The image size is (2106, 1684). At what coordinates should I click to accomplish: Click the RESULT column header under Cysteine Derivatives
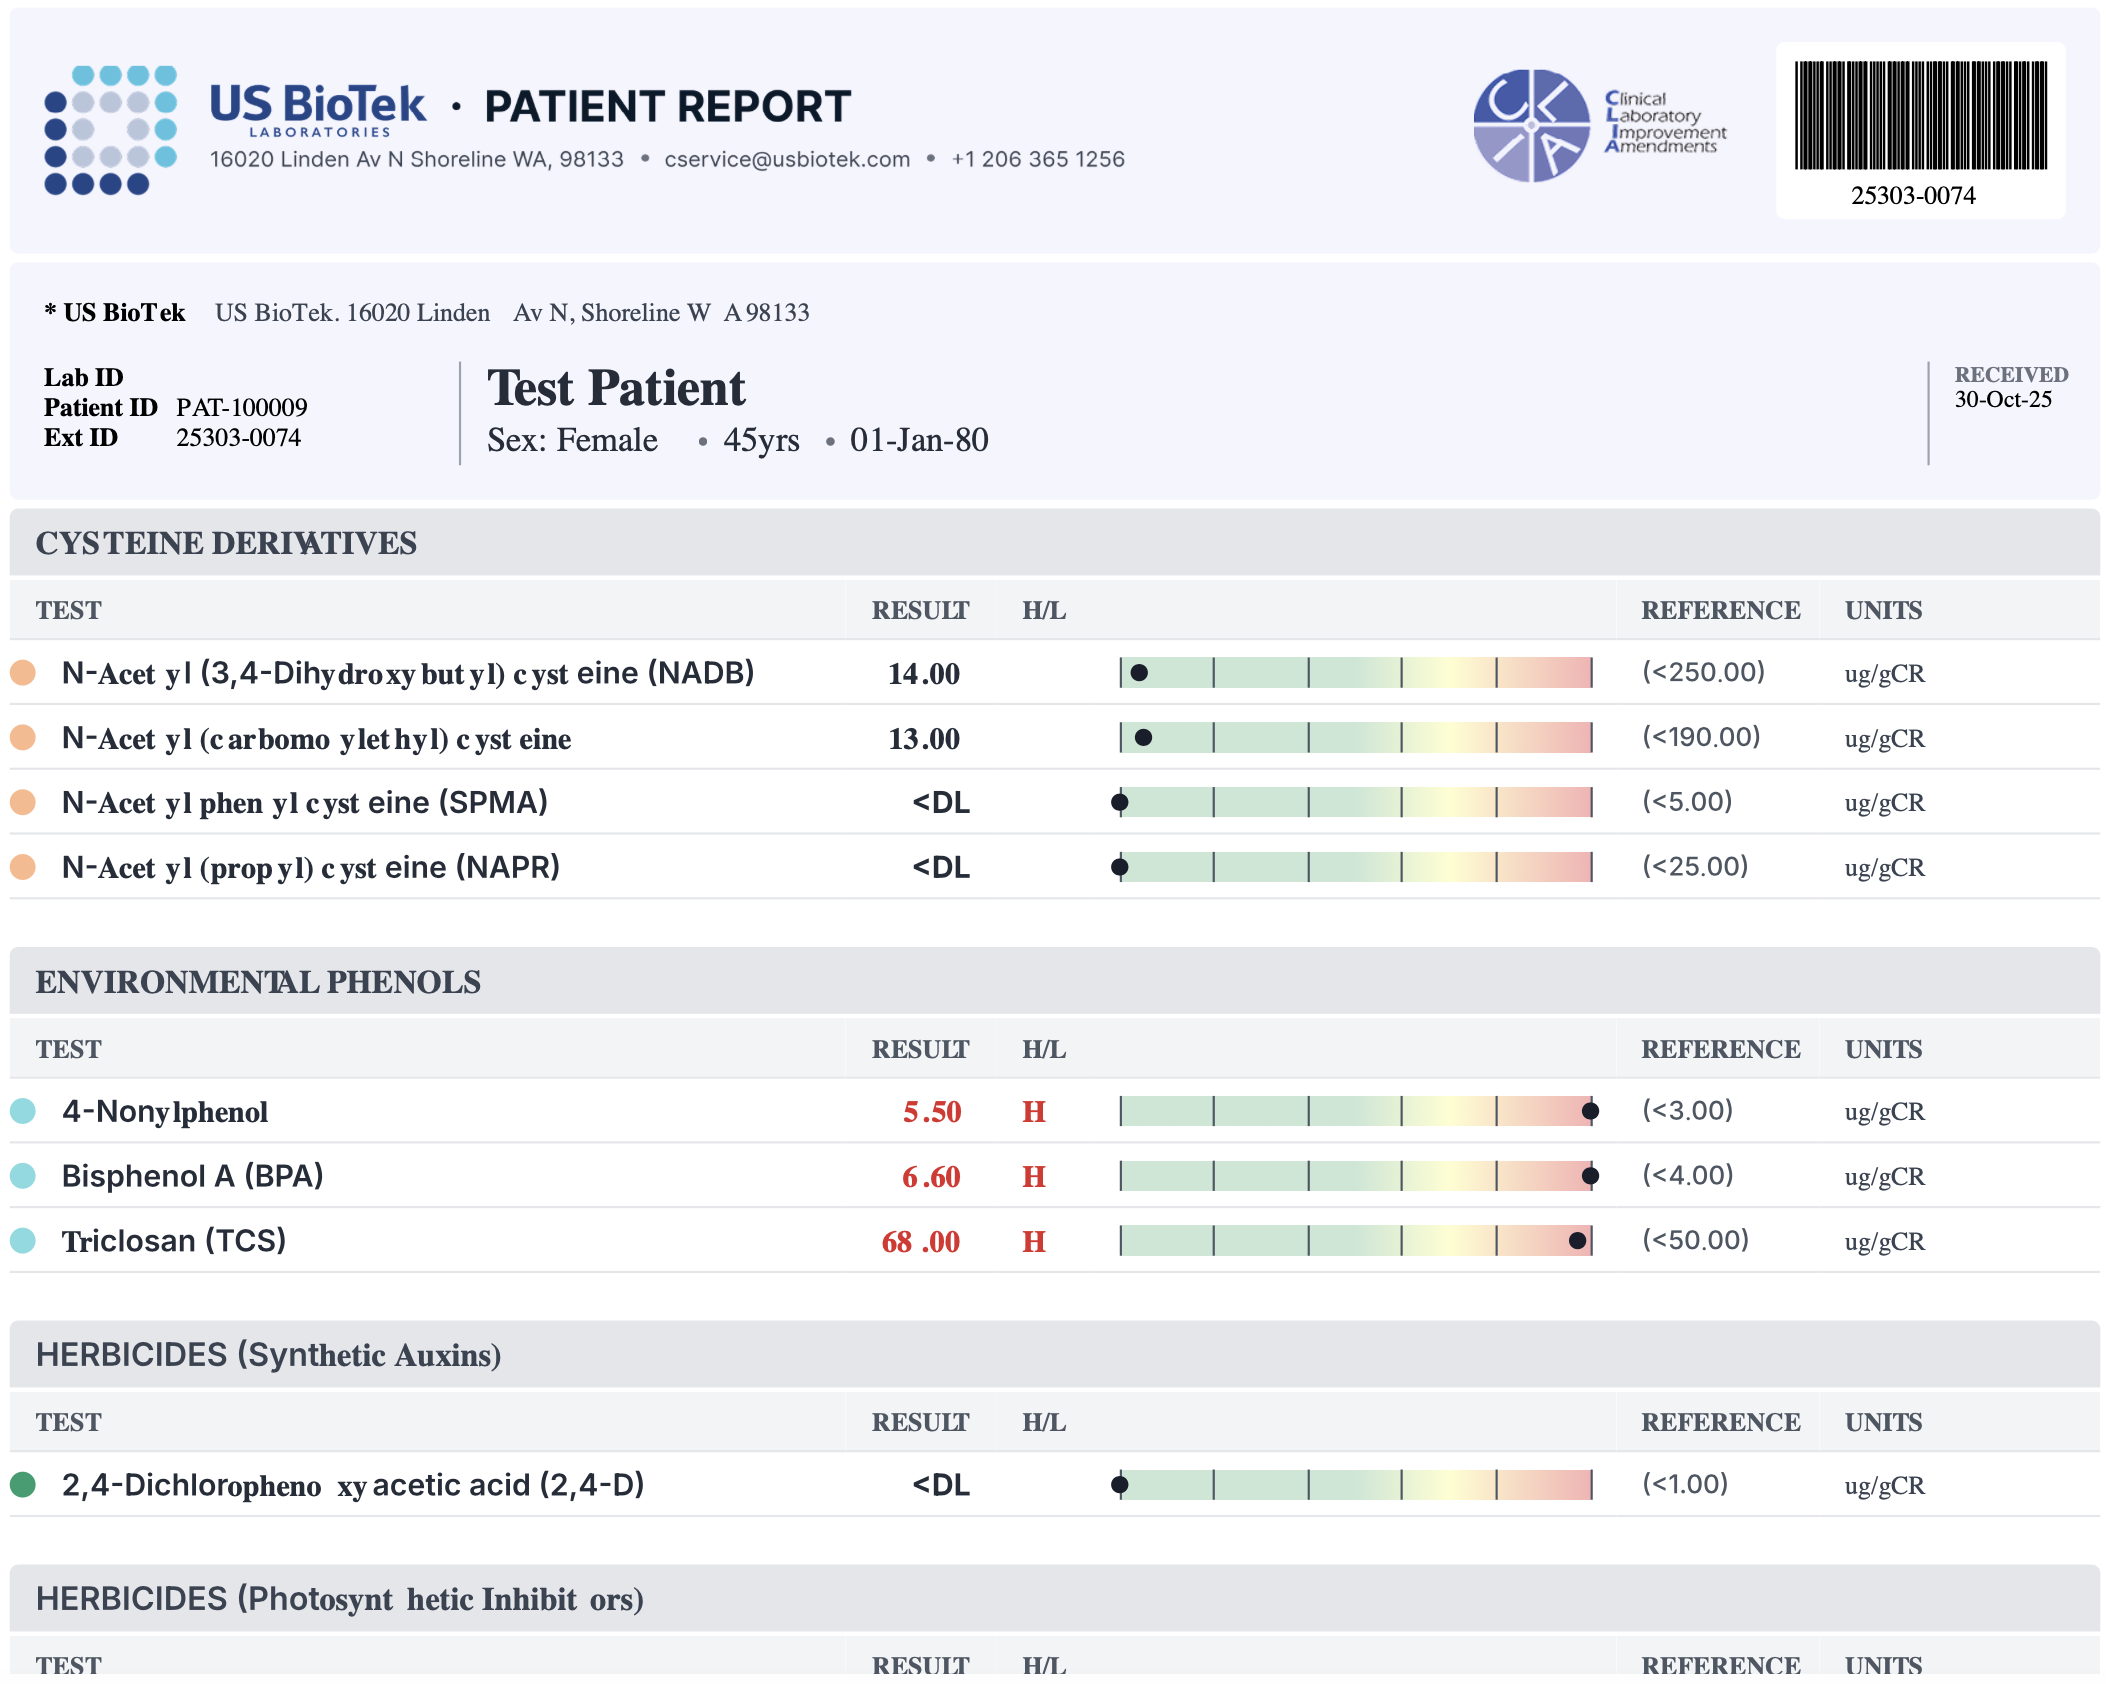point(920,610)
